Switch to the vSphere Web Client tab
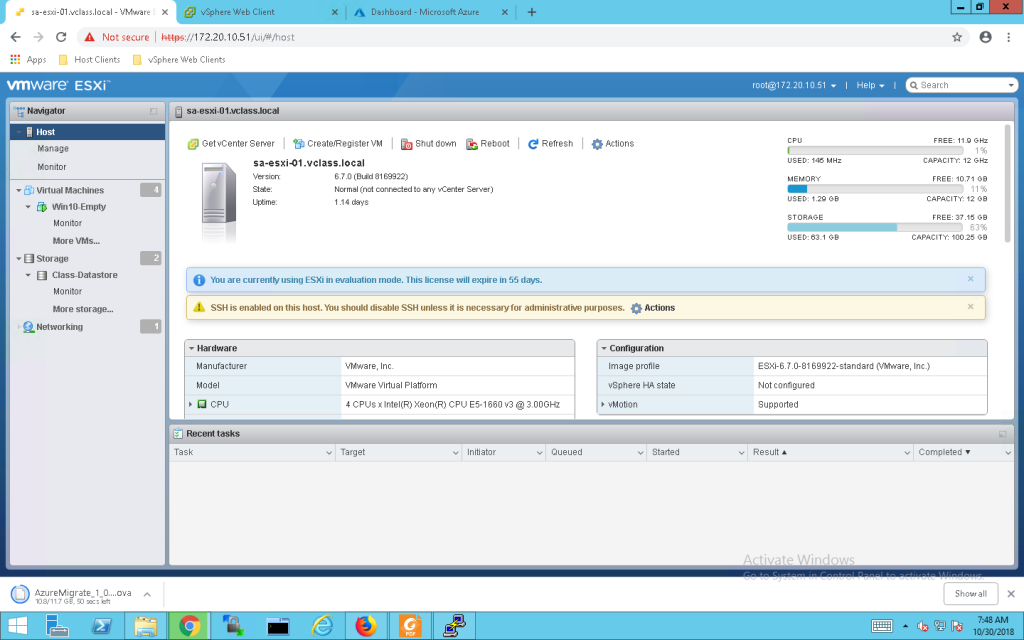Image resolution: width=1024 pixels, height=640 pixels. pyautogui.click(x=260, y=12)
